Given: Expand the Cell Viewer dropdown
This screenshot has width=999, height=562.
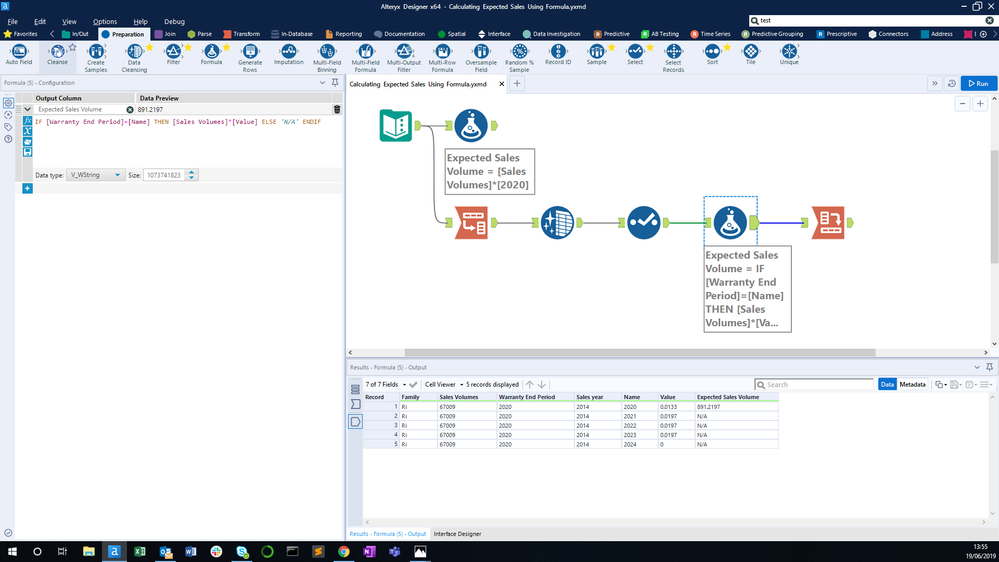Looking at the screenshot, I should [443, 384].
